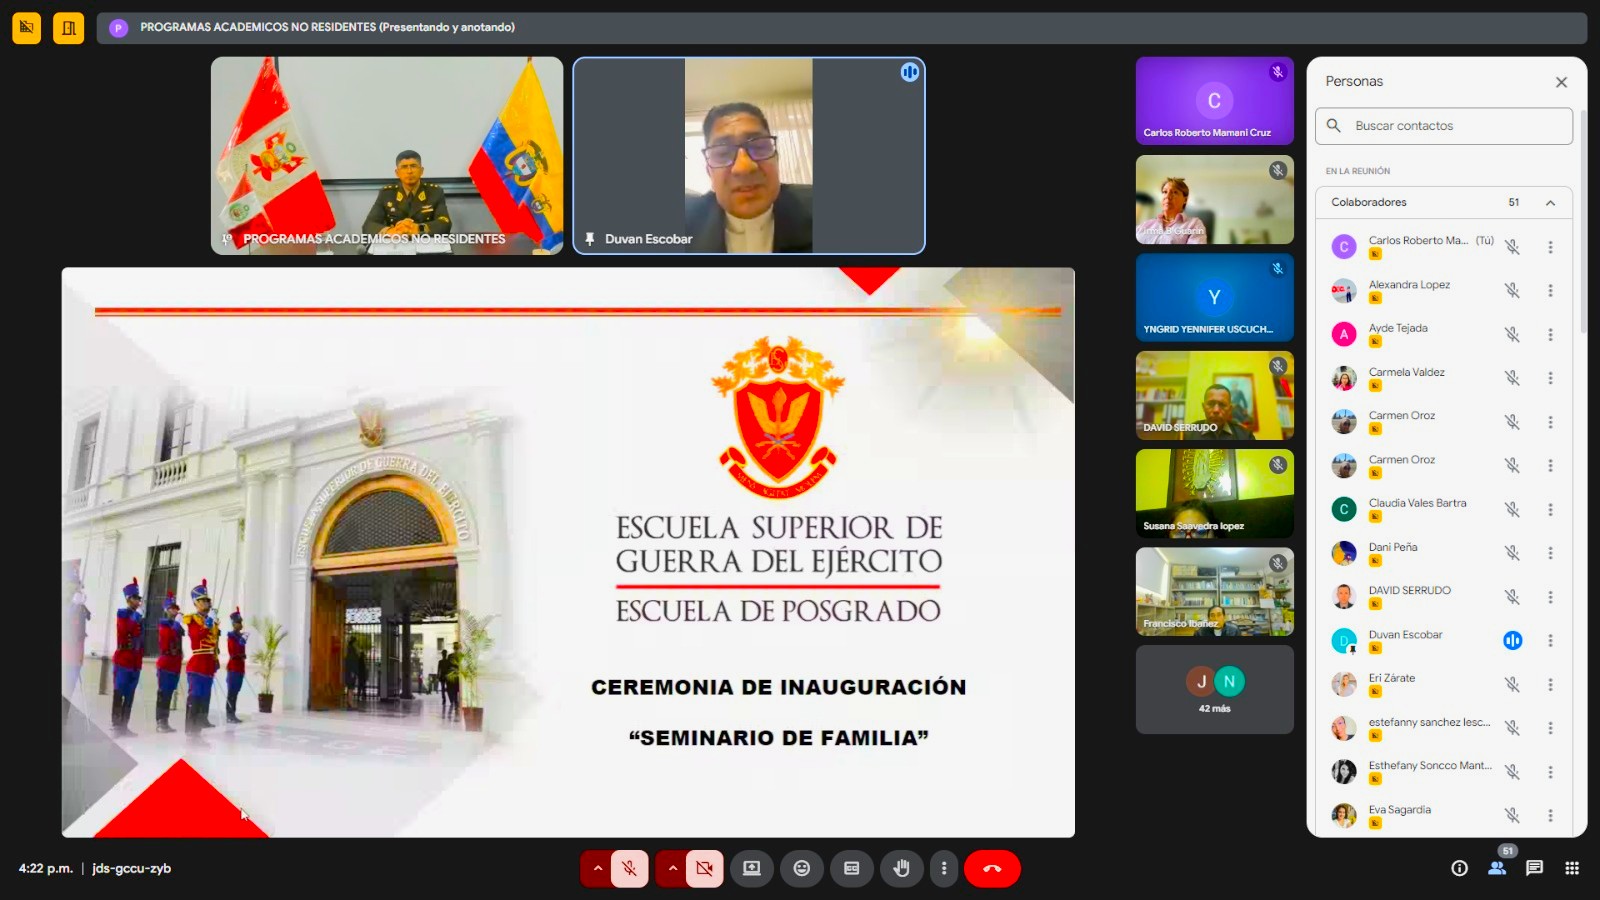Click muted mic icon for Esthefany Soncco Mant...
The image size is (1600, 900).
coord(1512,772)
